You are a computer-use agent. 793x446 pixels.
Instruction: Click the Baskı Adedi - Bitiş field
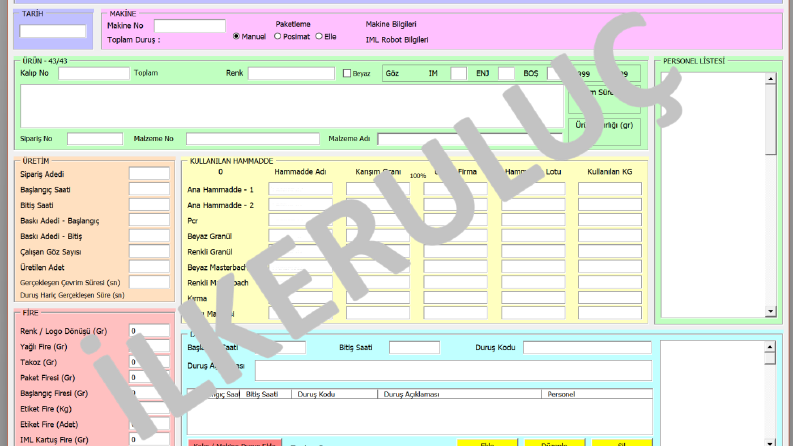tap(149, 236)
